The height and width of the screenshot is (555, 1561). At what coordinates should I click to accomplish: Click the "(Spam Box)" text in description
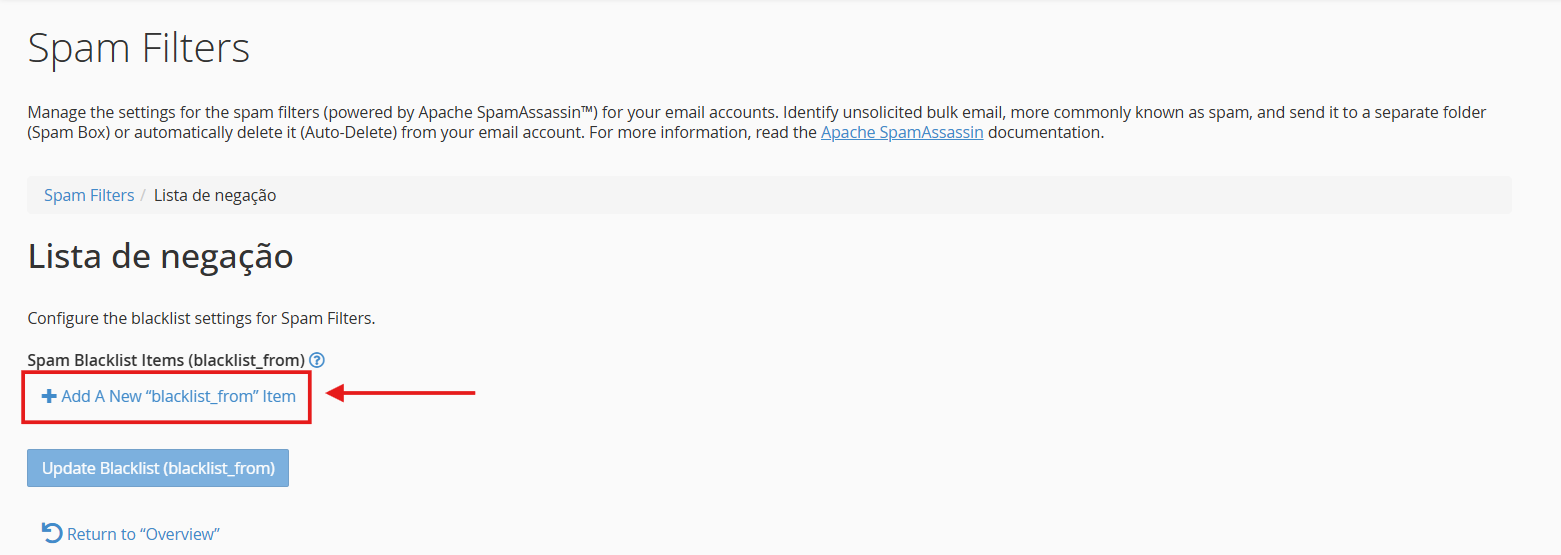tap(69, 132)
